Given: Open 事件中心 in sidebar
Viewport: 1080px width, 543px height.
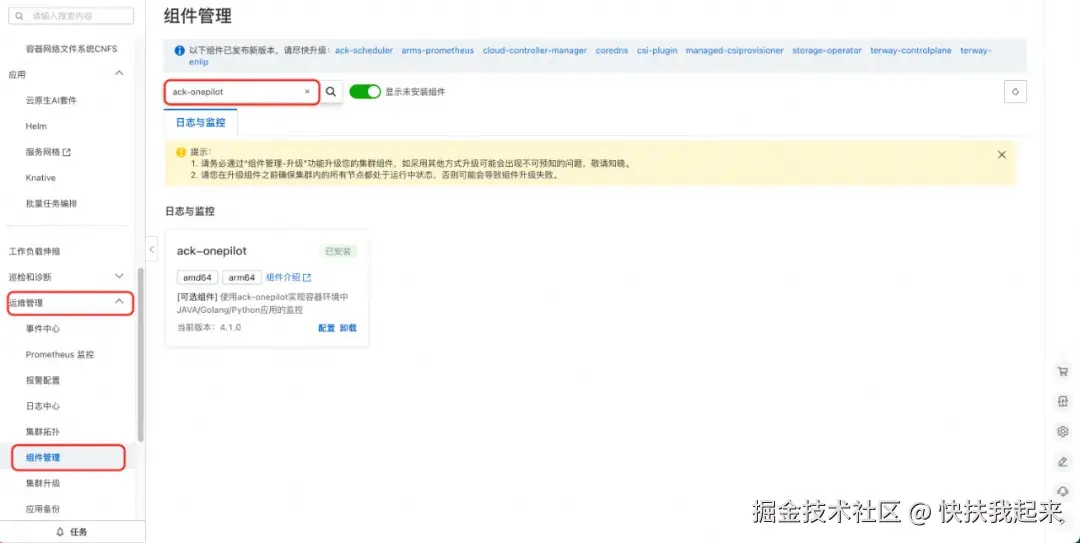Looking at the screenshot, I should (x=43, y=329).
